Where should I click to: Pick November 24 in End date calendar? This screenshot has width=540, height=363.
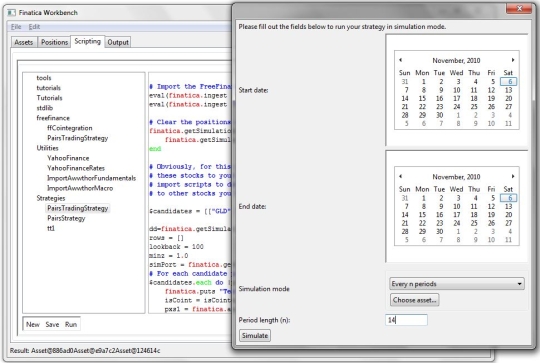coord(457,223)
